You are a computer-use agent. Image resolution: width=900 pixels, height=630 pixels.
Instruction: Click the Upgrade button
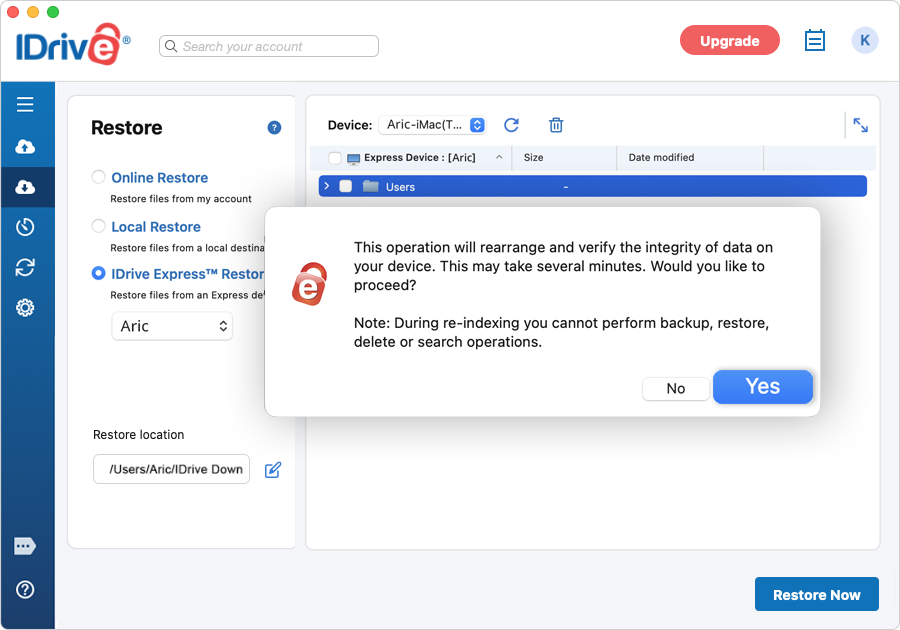click(730, 40)
